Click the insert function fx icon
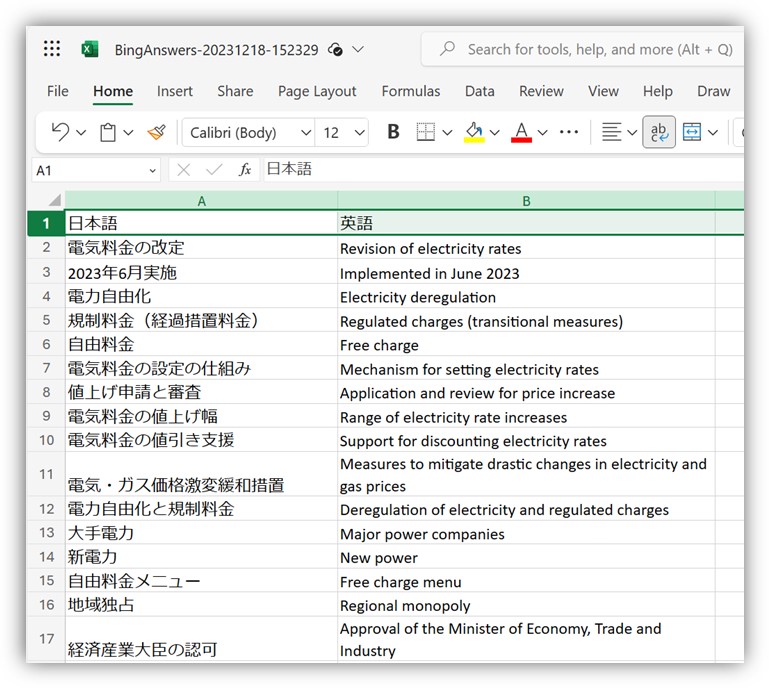This screenshot has height=688, width=769. pyautogui.click(x=245, y=170)
